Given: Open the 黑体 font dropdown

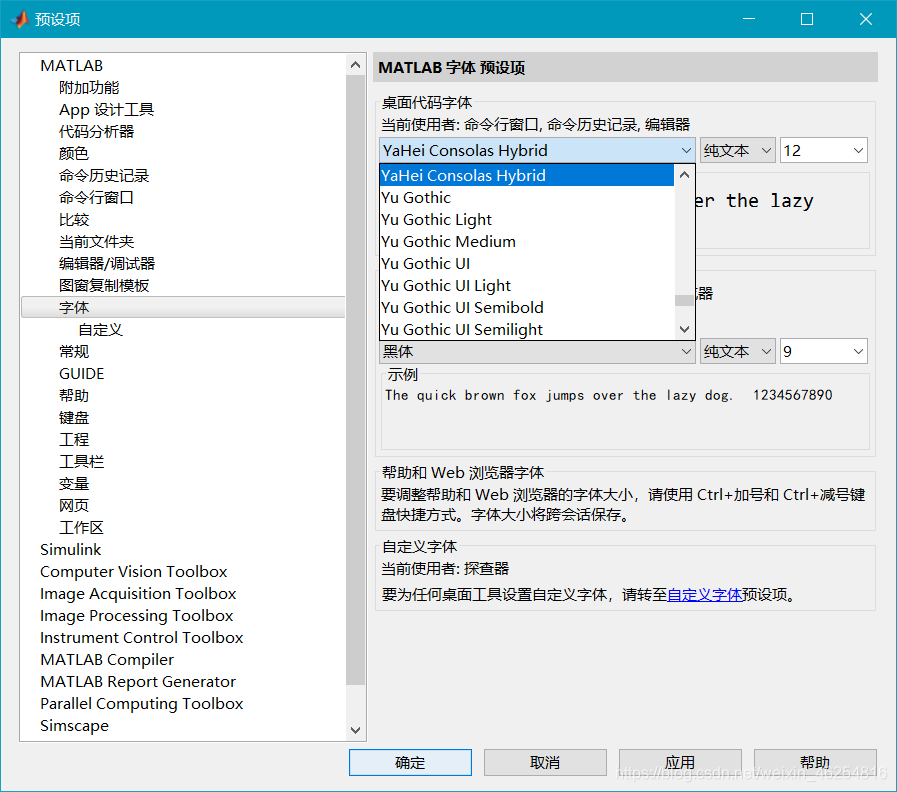Looking at the screenshot, I should coord(537,351).
